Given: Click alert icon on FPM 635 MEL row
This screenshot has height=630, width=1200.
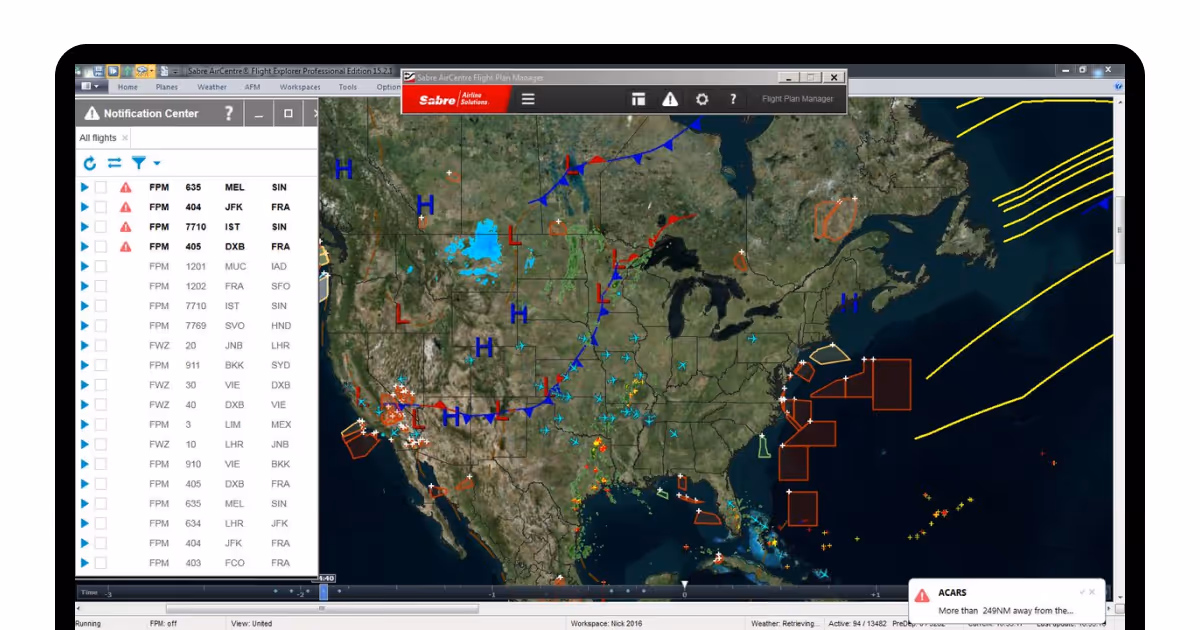Looking at the screenshot, I should click(x=126, y=187).
